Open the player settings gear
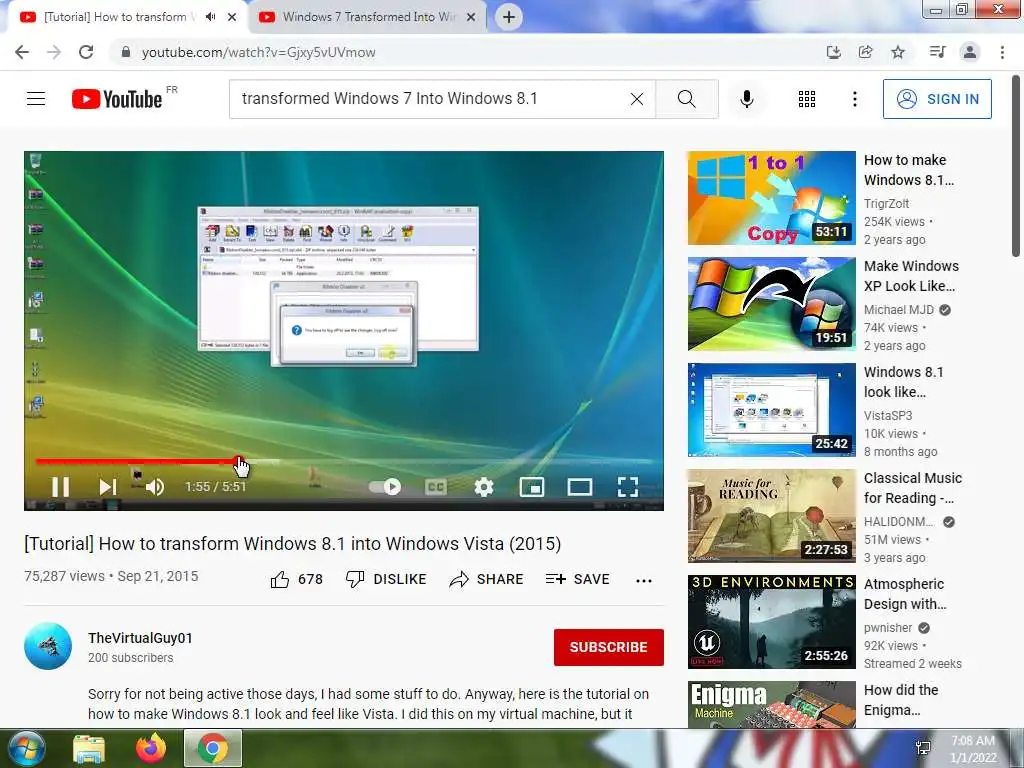This screenshot has width=1024, height=768. [484, 487]
